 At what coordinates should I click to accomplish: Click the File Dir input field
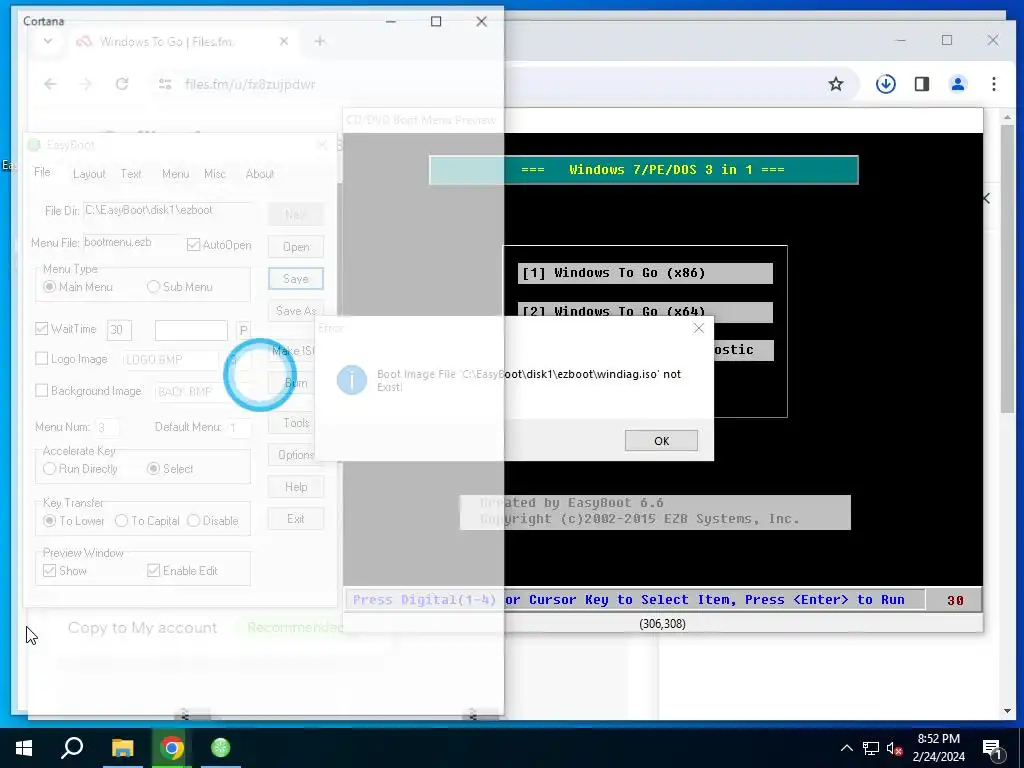click(x=168, y=210)
